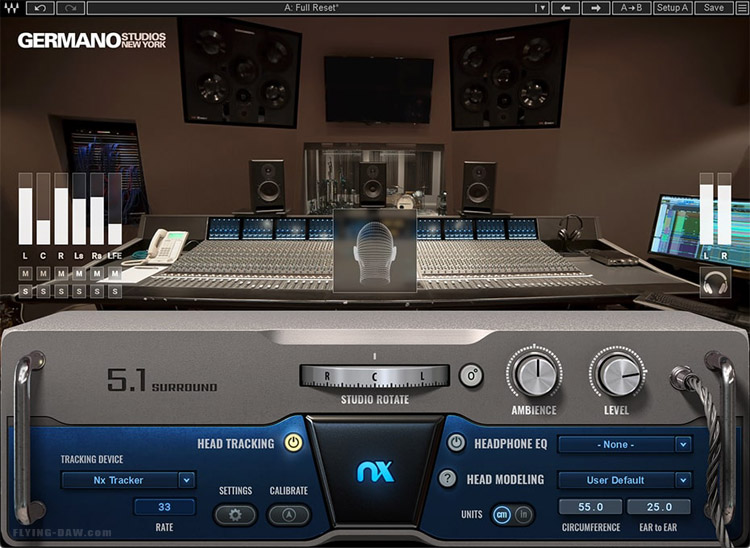Load next preset with right arrow
Screen dimensions: 750x548
[596, 8]
